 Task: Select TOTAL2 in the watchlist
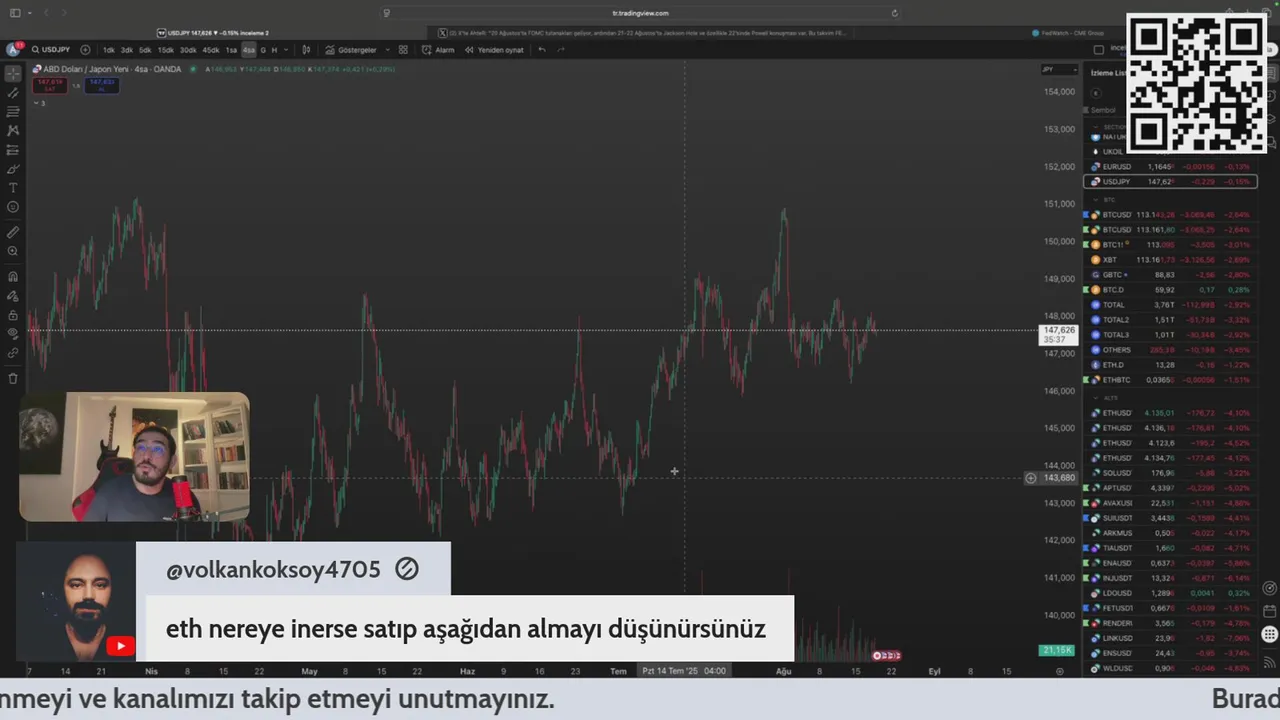coord(1170,320)
